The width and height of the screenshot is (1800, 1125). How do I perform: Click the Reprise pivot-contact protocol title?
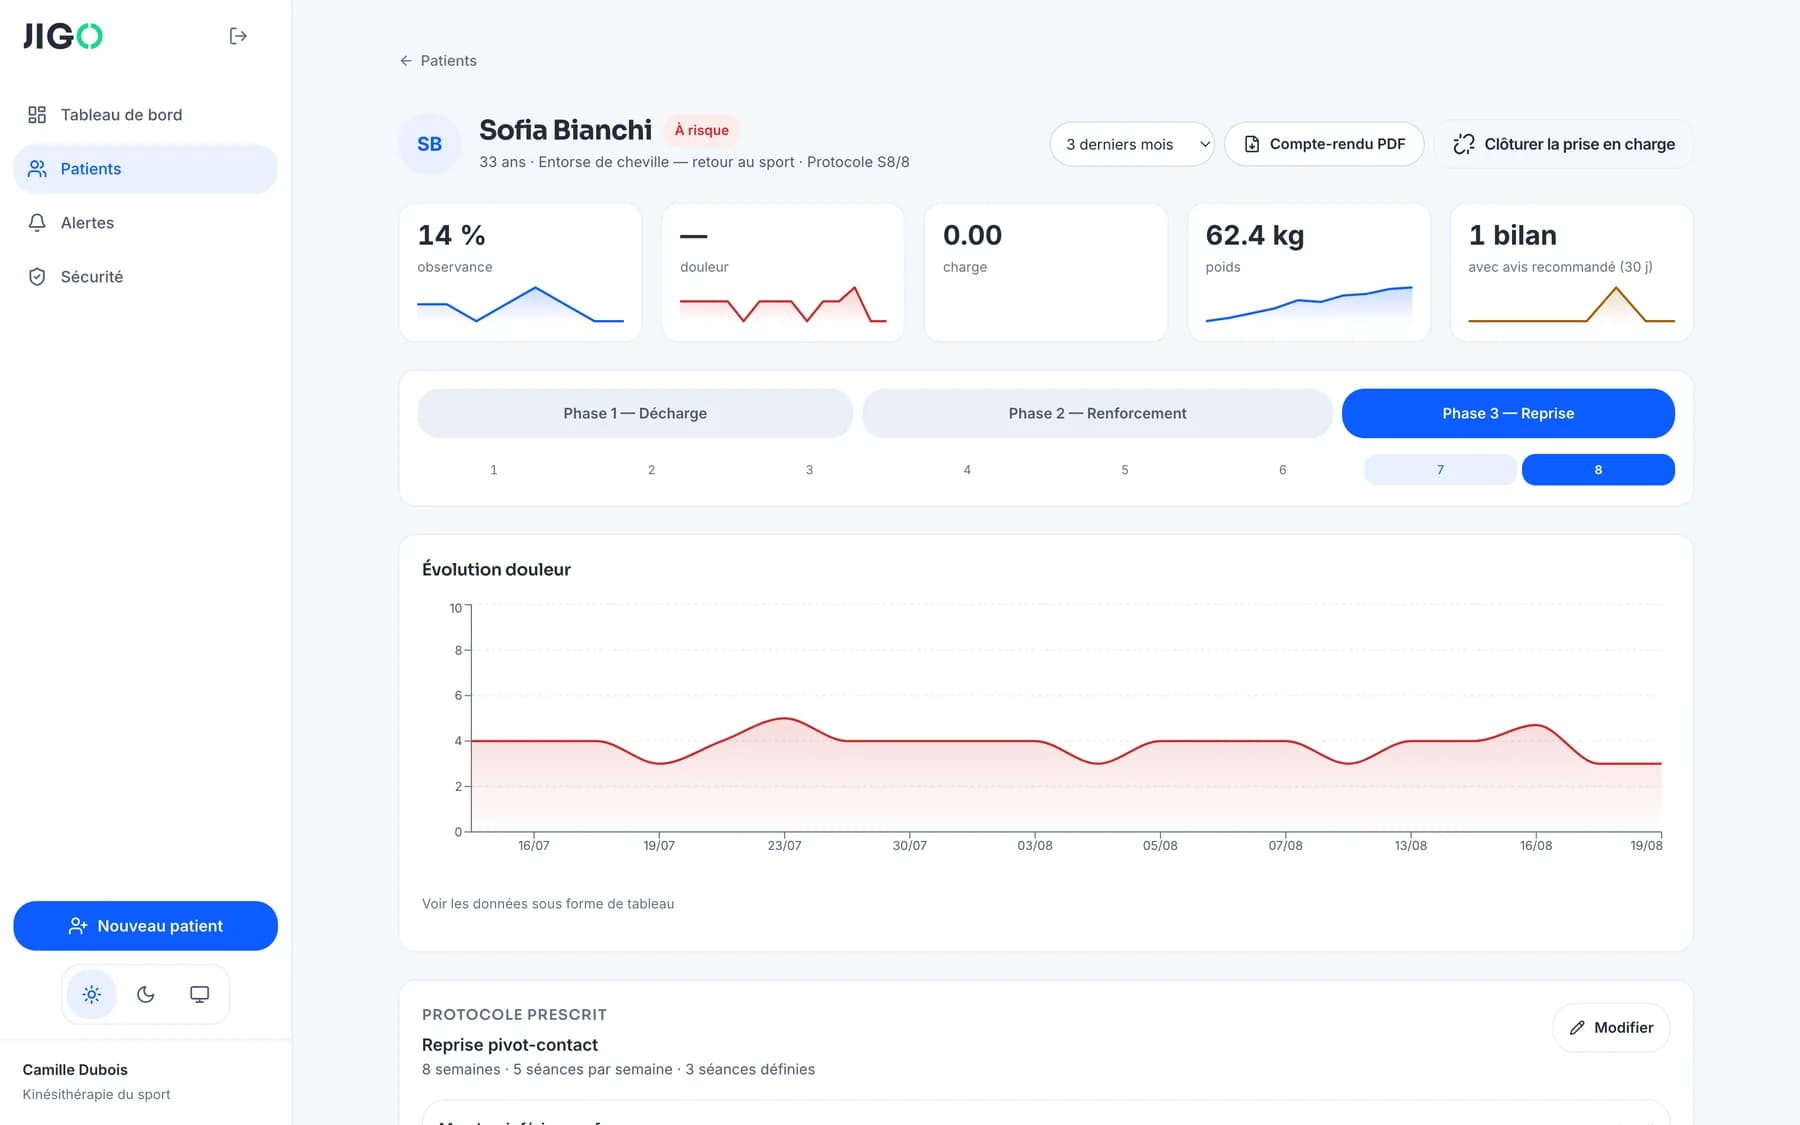pos(510,1045)
